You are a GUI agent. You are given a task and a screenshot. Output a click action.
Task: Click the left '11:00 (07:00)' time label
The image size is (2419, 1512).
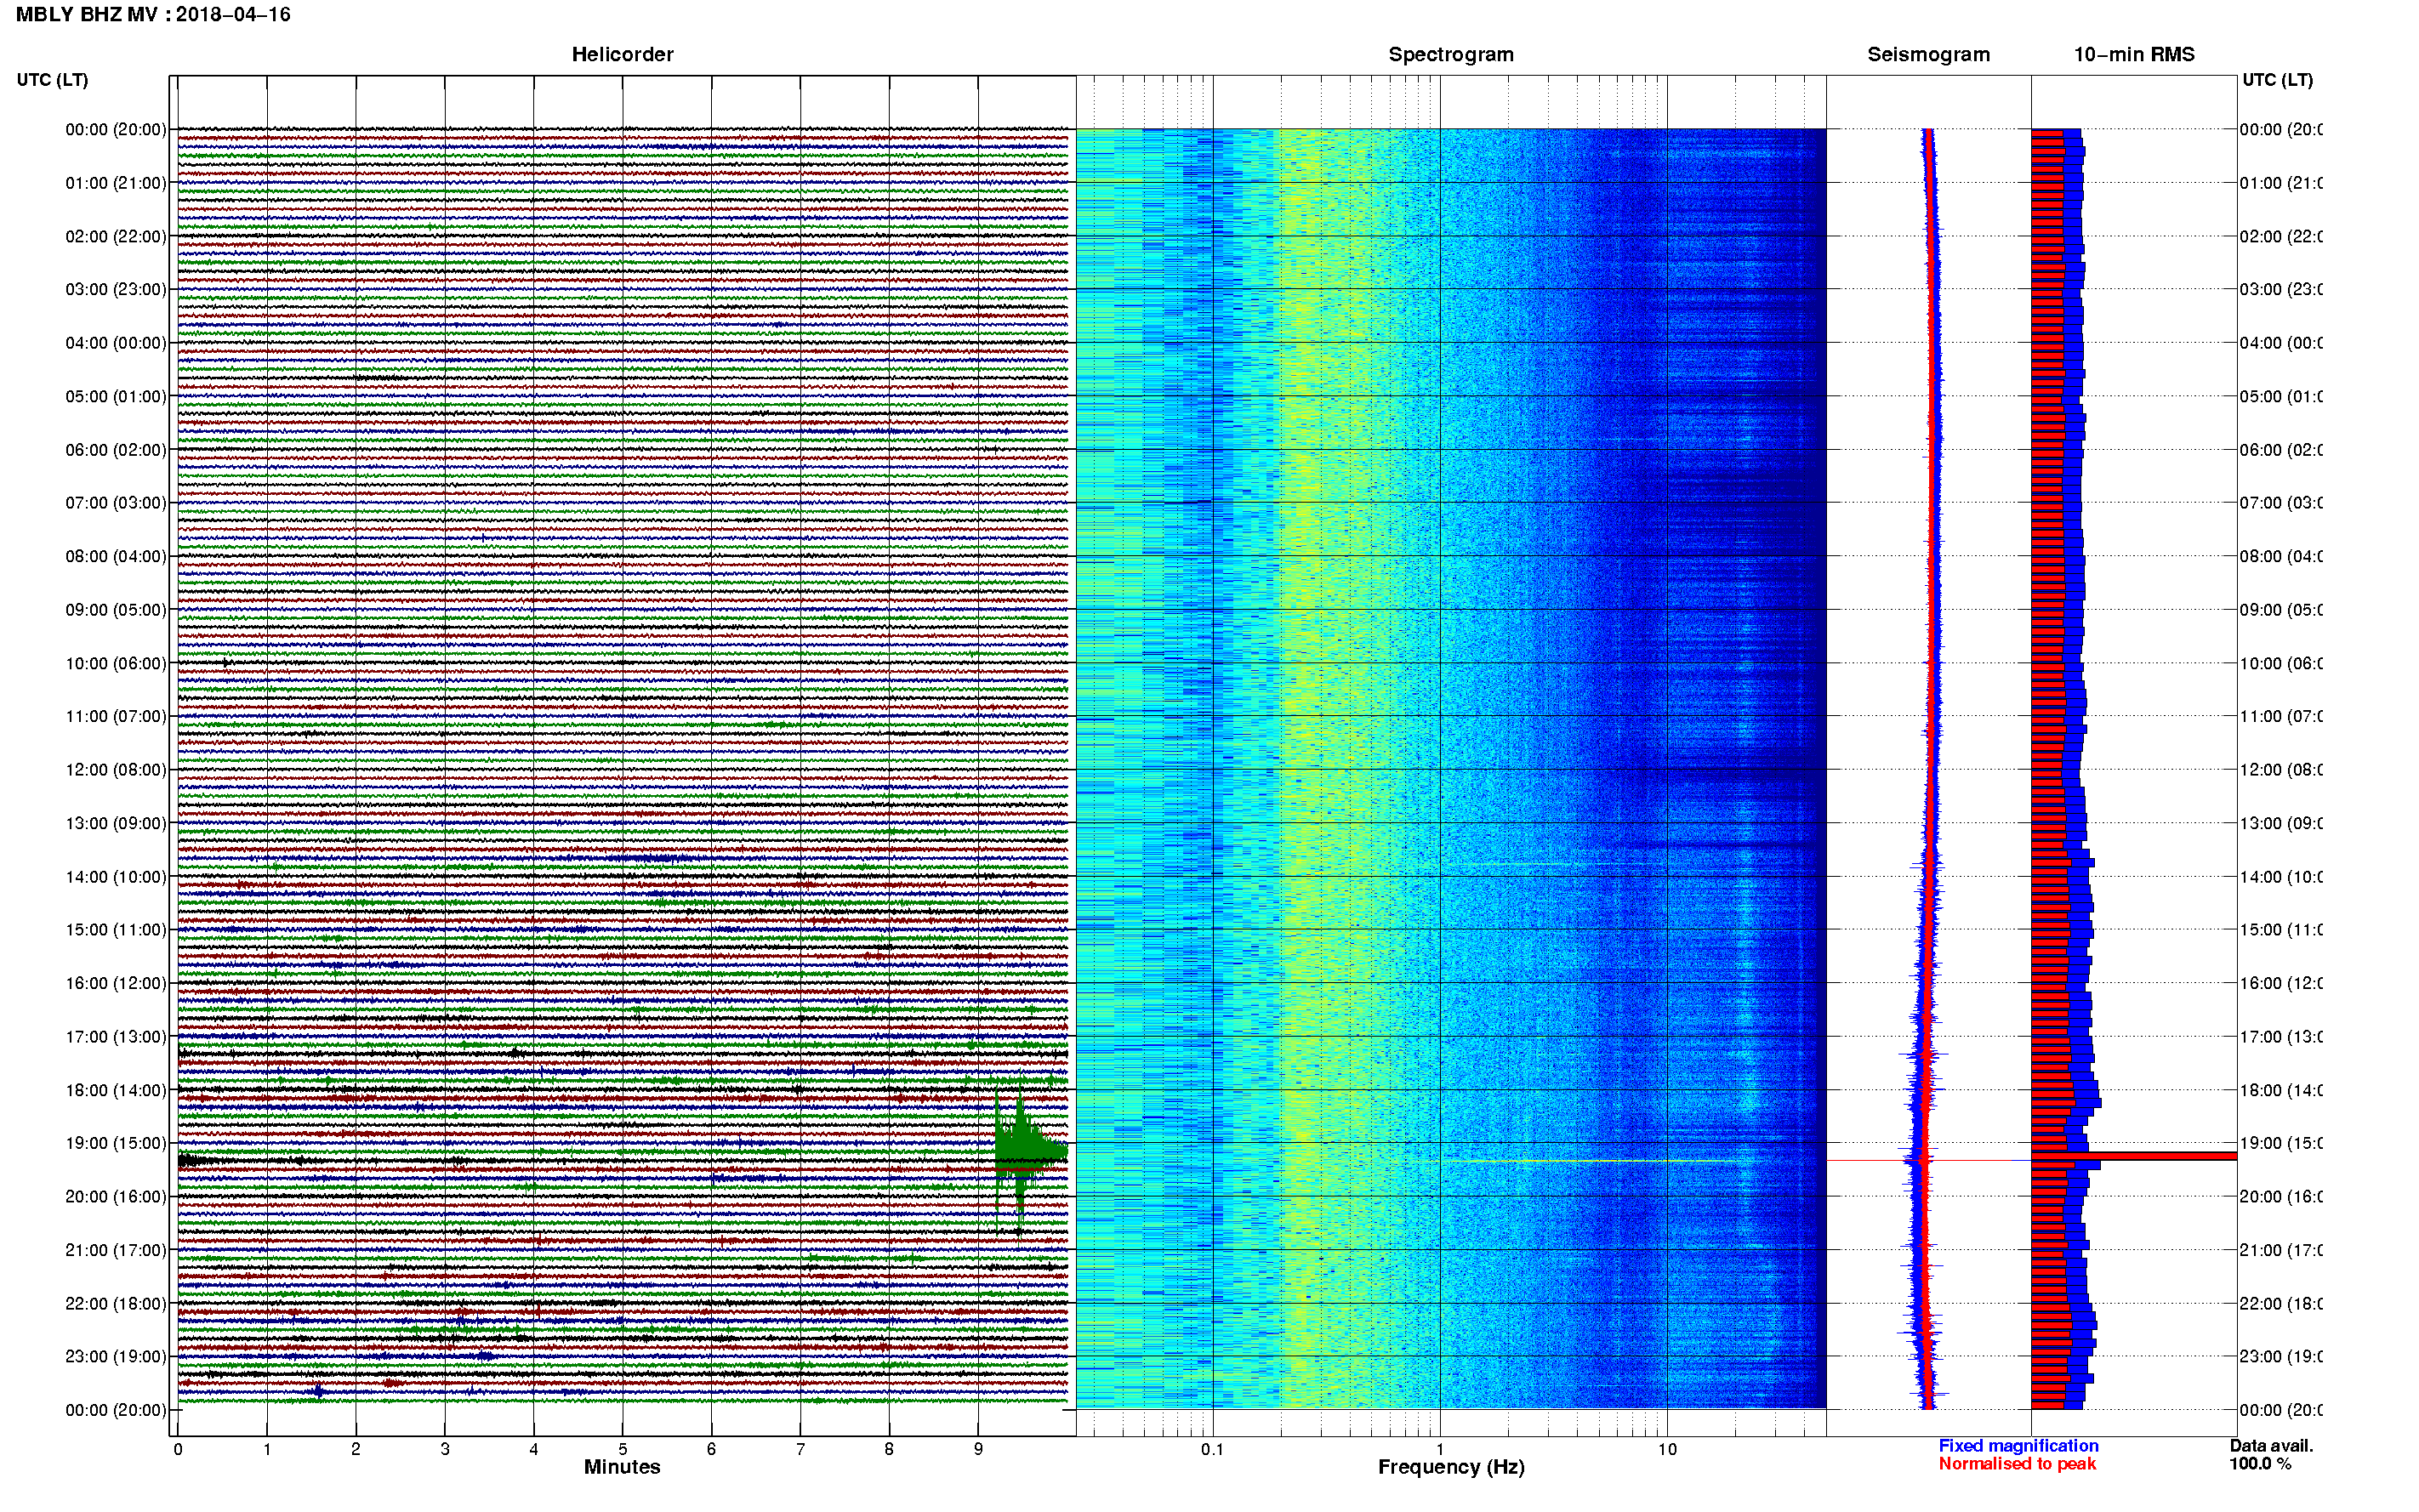(x=116, y=717)
